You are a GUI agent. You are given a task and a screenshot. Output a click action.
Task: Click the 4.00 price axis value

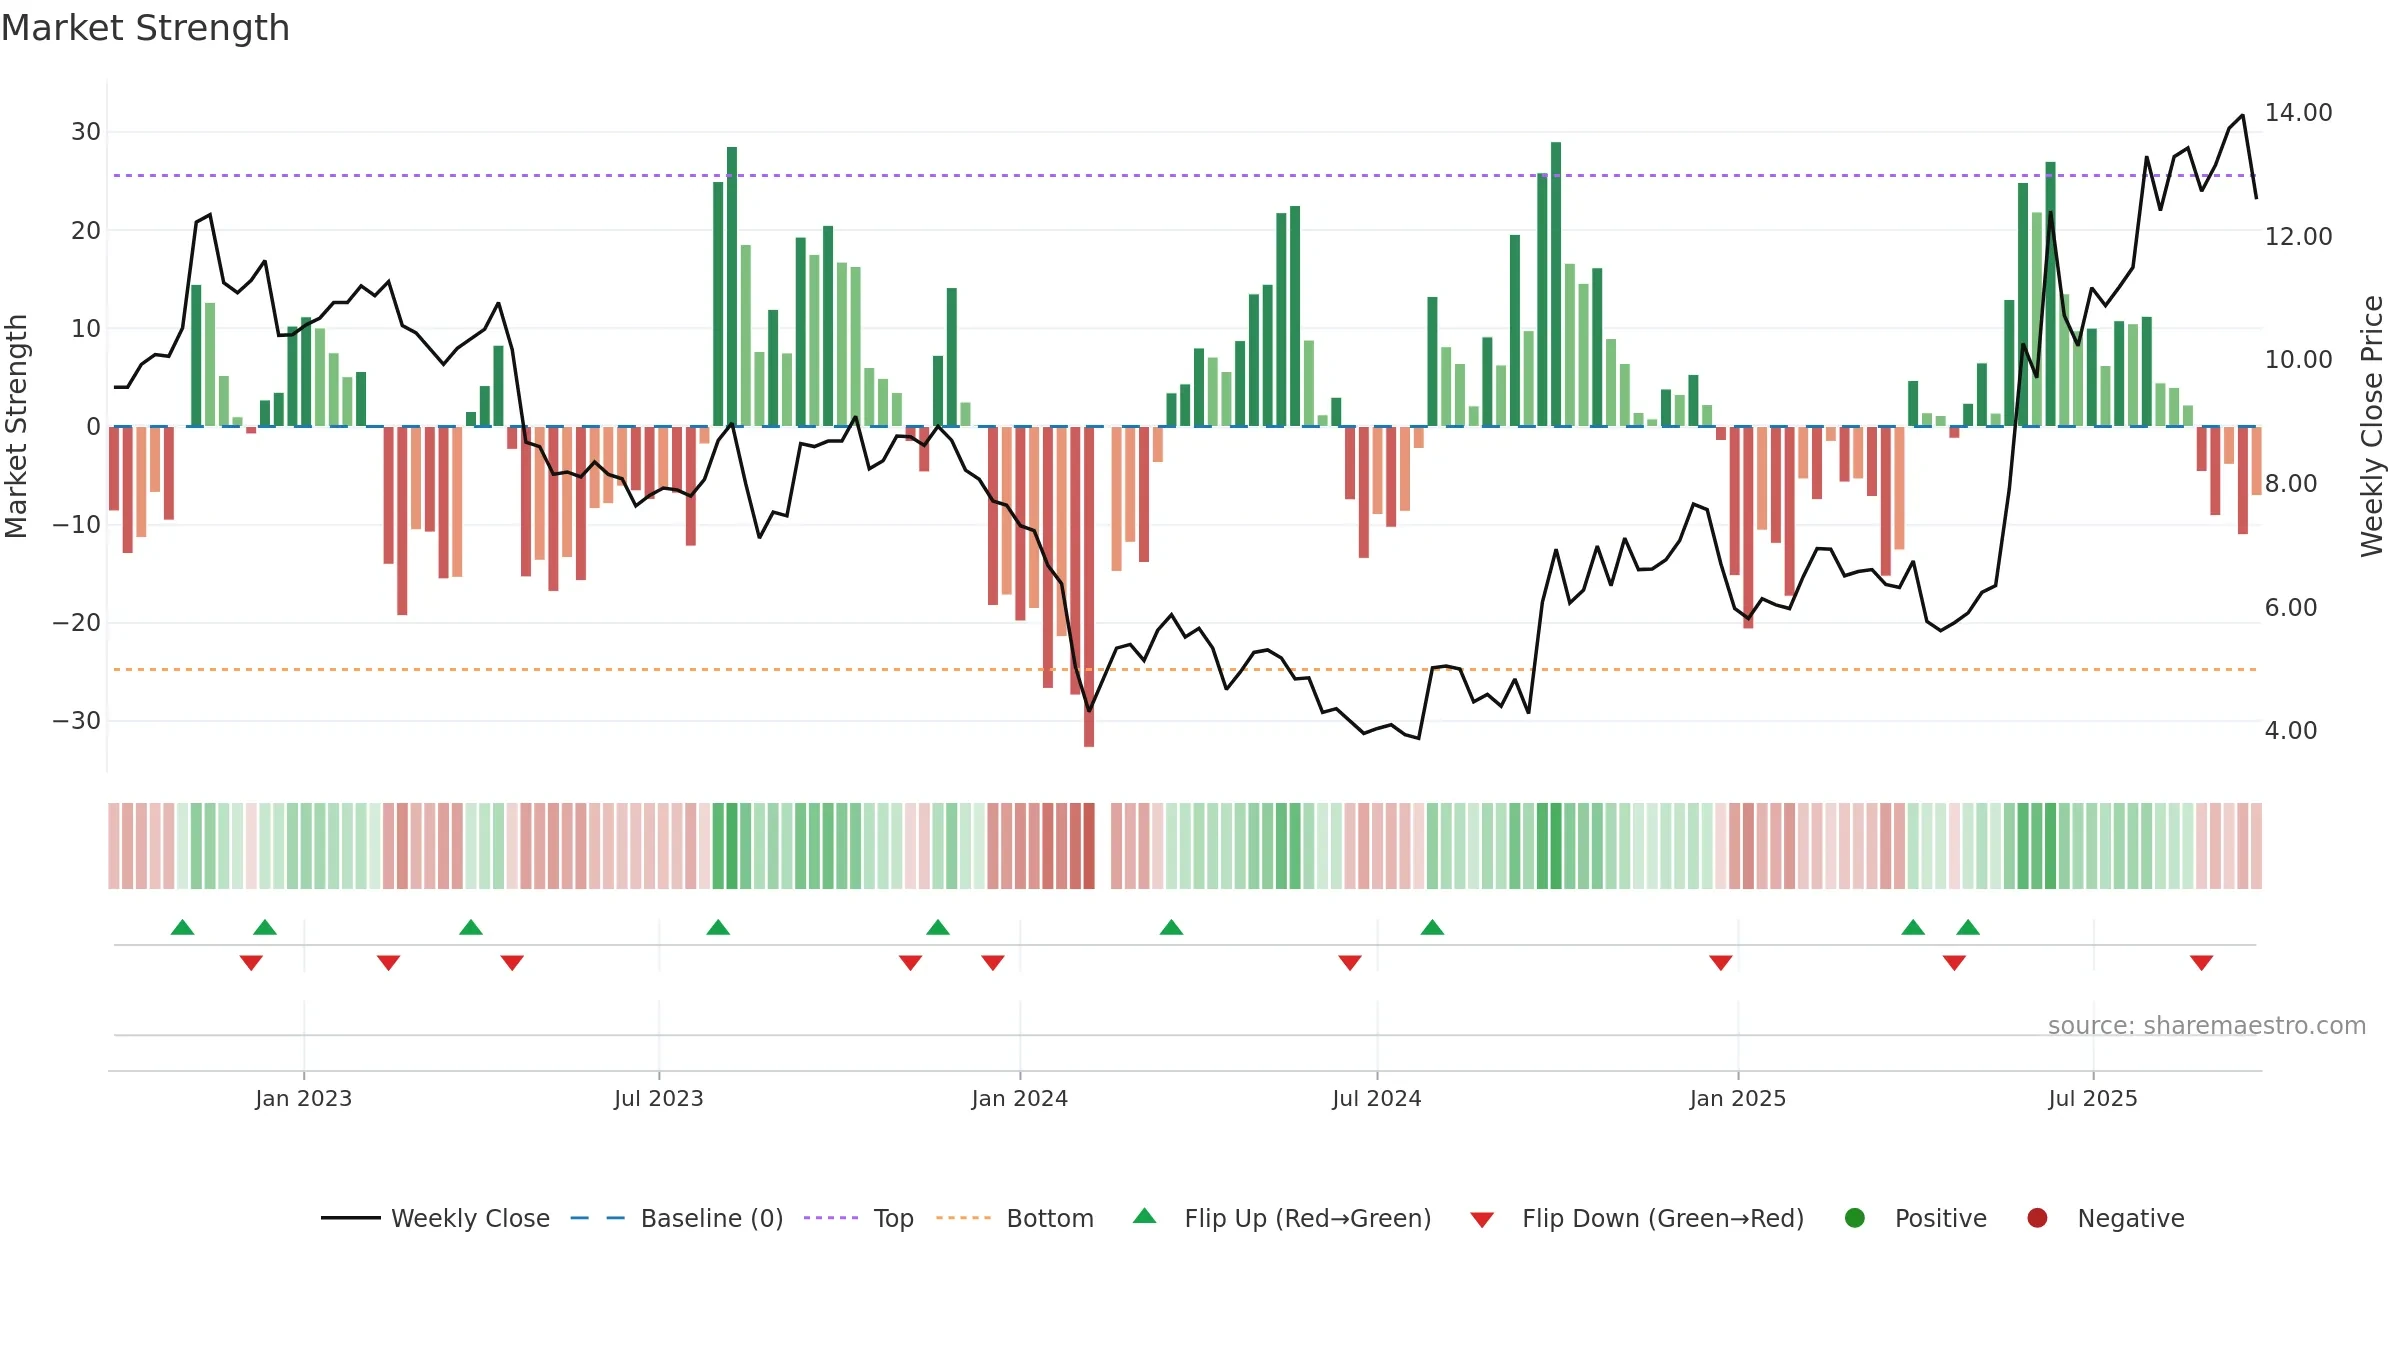click(x=2291, y=731)
